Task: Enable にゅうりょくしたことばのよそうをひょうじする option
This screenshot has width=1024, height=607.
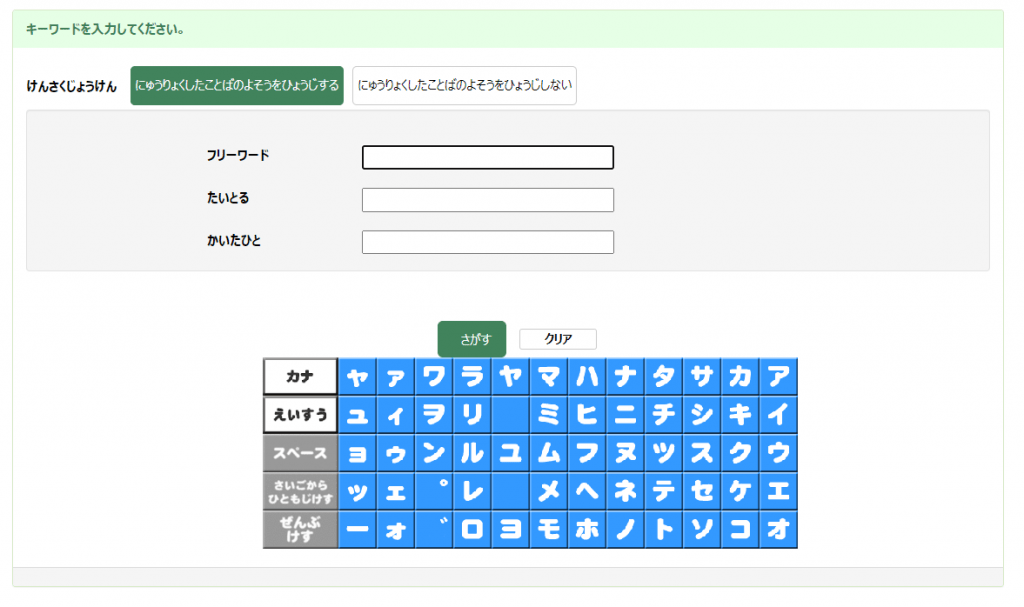Action: (237, 86)
